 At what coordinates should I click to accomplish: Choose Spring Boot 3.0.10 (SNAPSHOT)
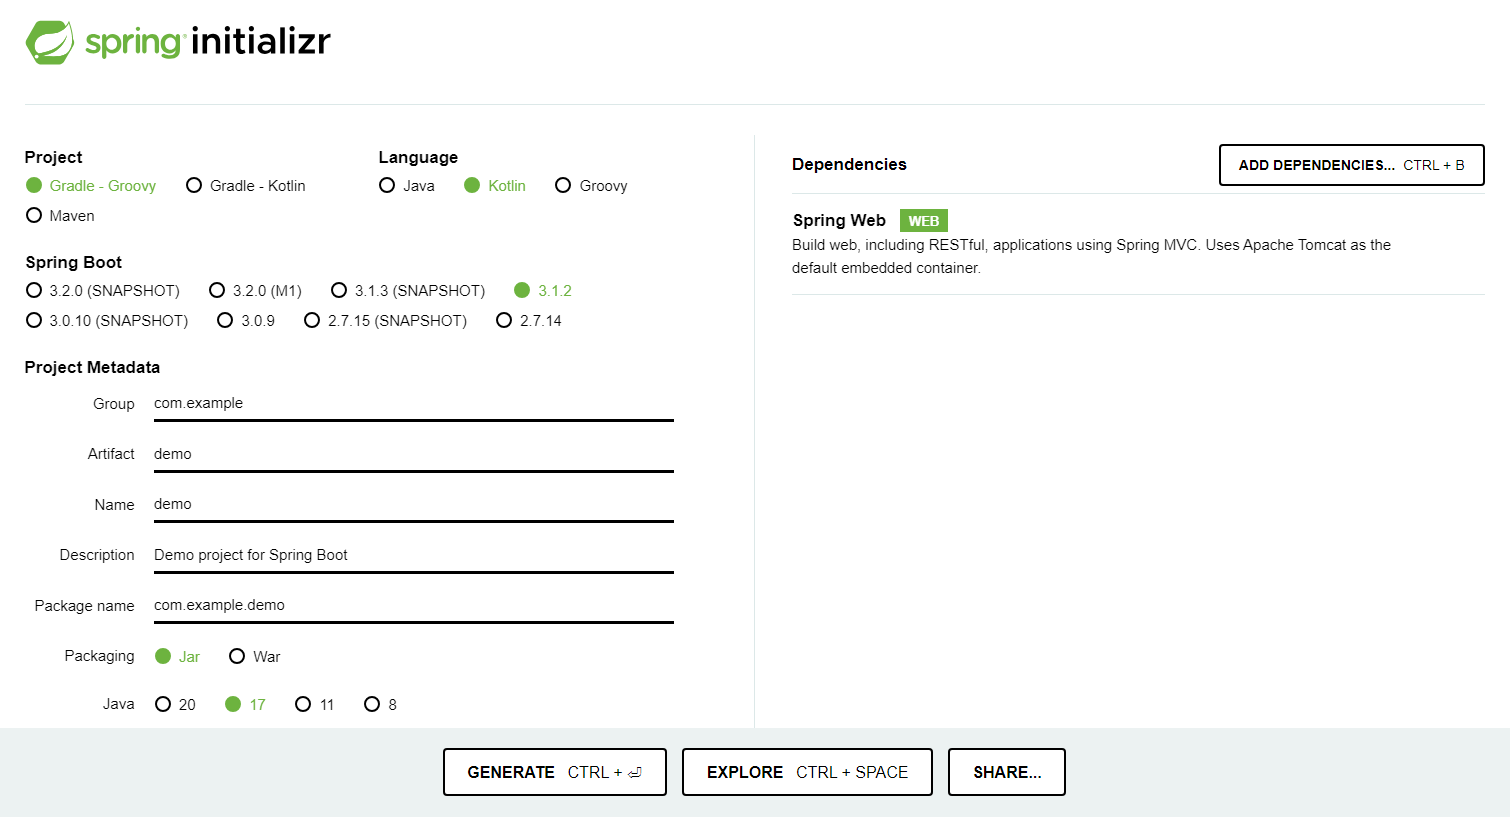107,321
